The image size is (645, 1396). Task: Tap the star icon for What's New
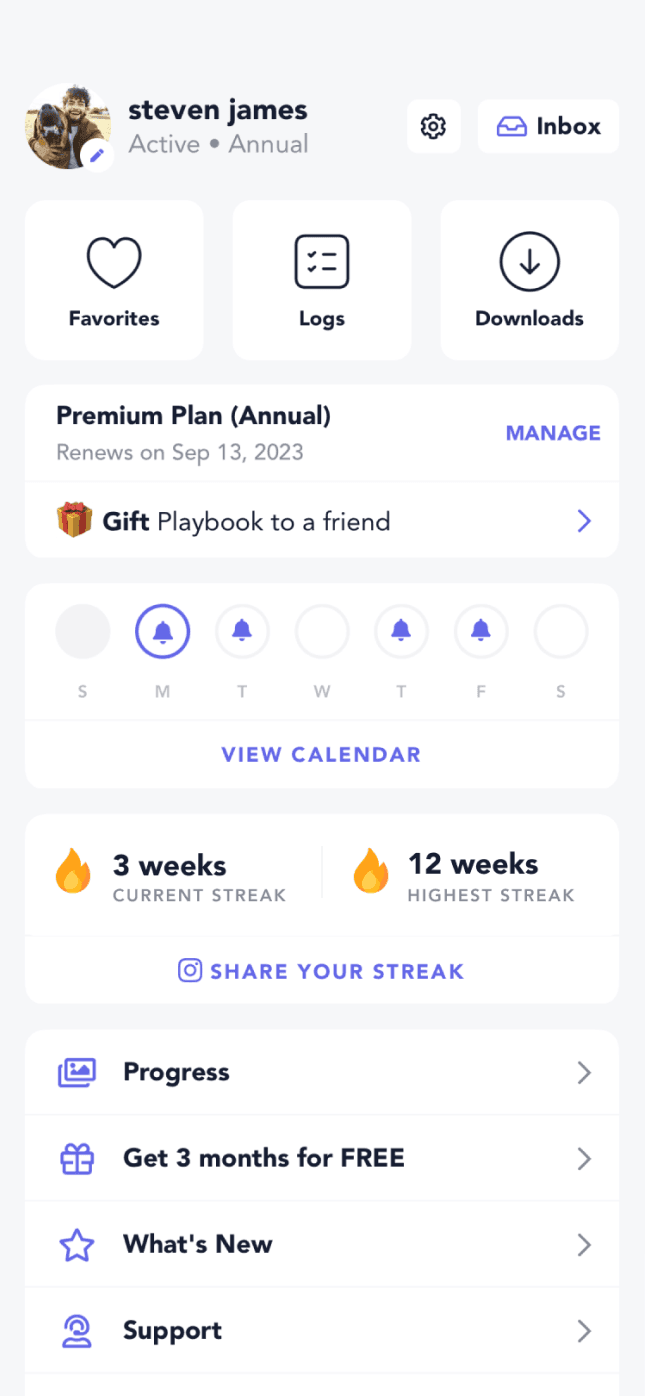[x=77, y=1245]
